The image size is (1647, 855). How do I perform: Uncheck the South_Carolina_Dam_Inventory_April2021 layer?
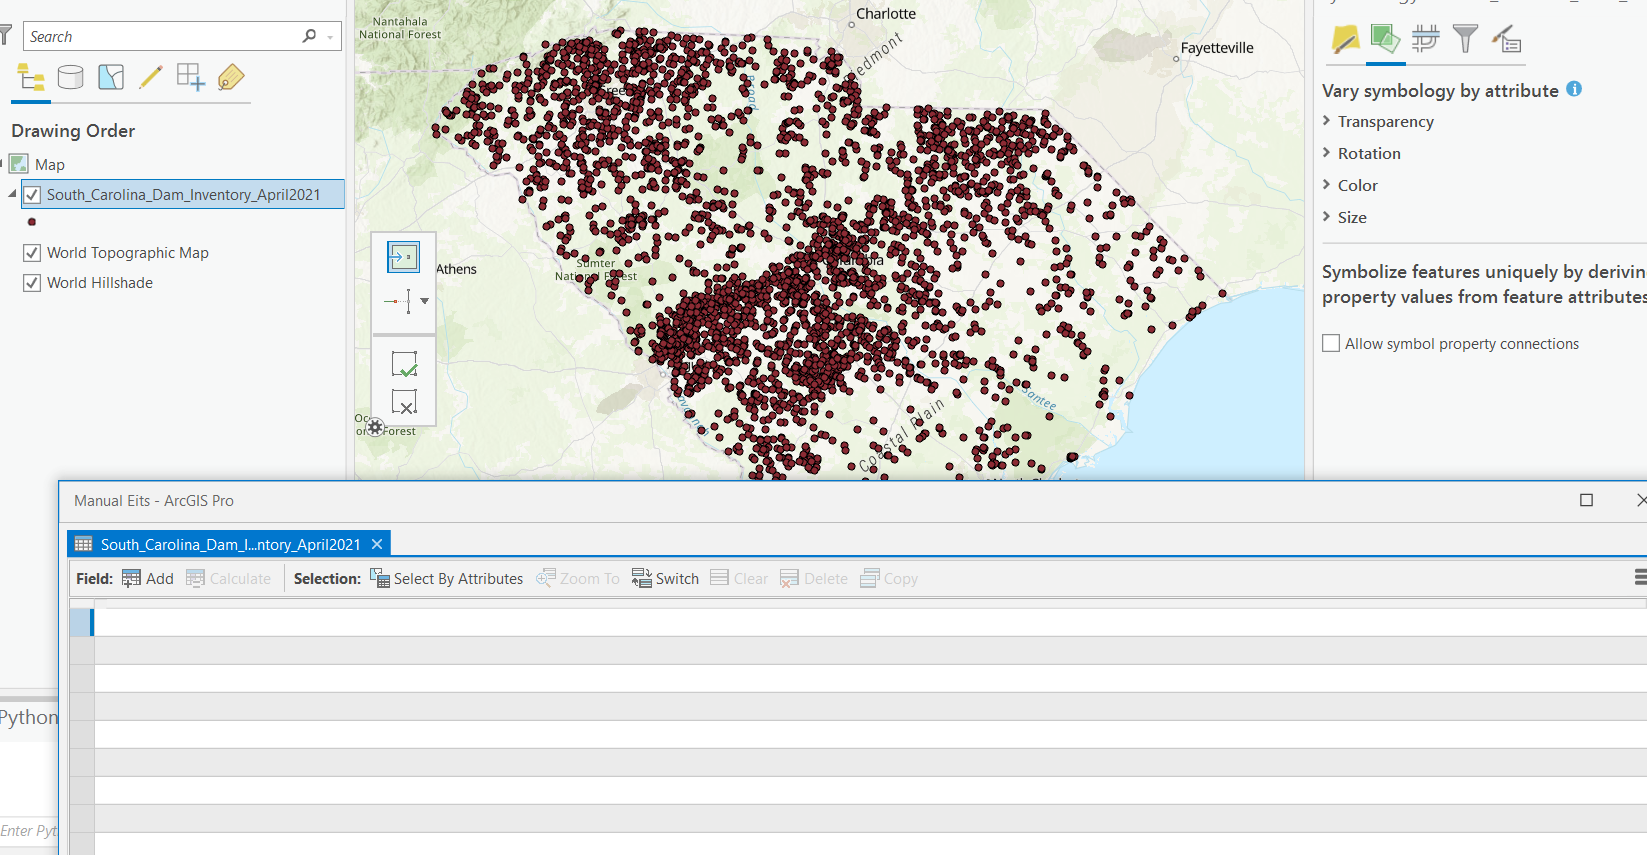(32, 195)
